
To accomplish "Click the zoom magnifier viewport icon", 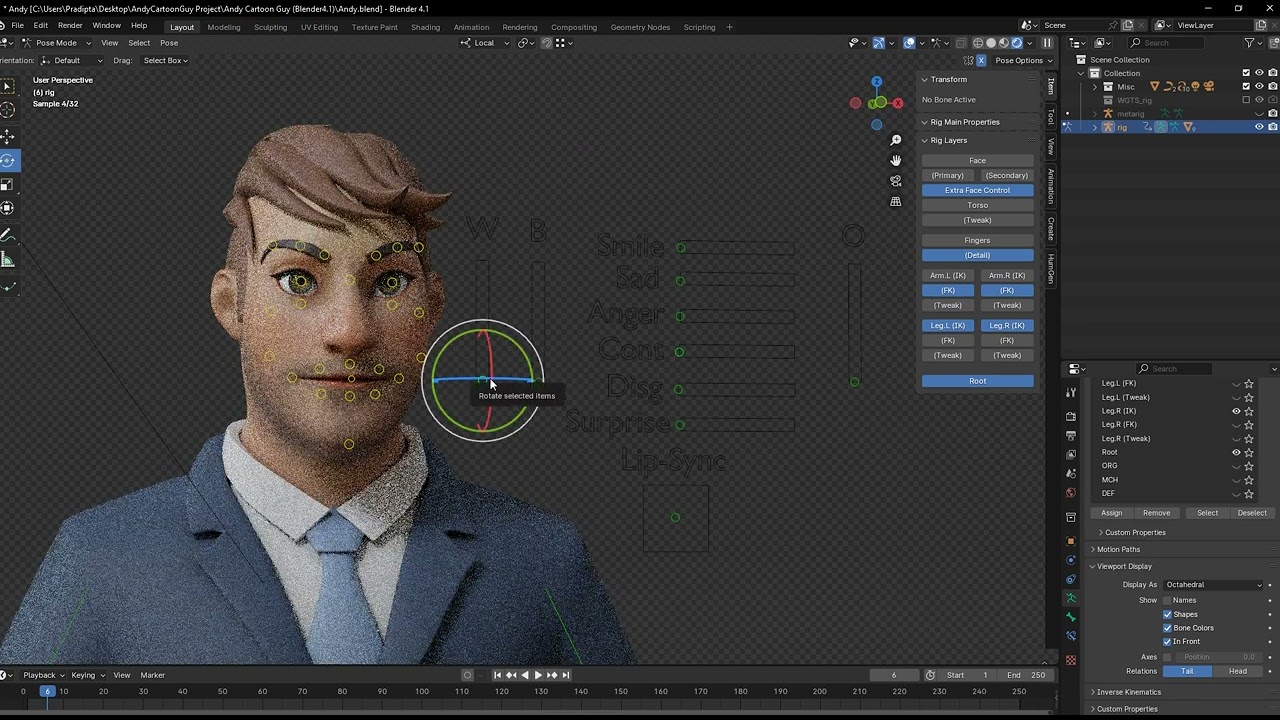I will (x=896, y=140).
